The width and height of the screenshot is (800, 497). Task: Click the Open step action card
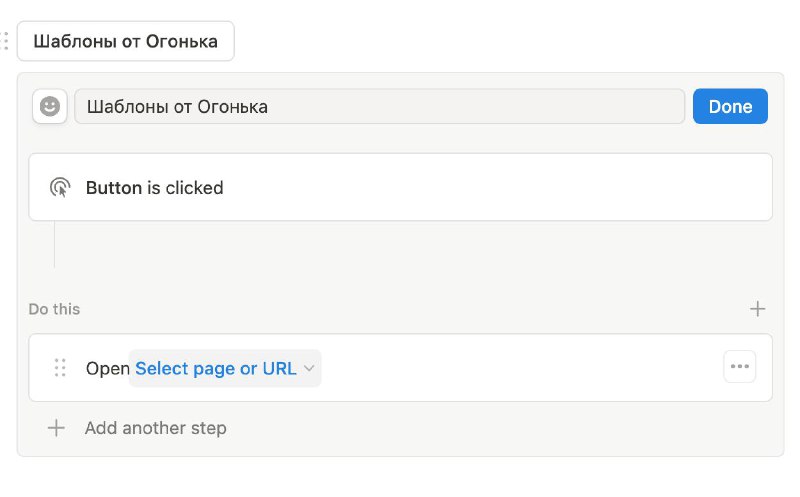tap(401, 367)
